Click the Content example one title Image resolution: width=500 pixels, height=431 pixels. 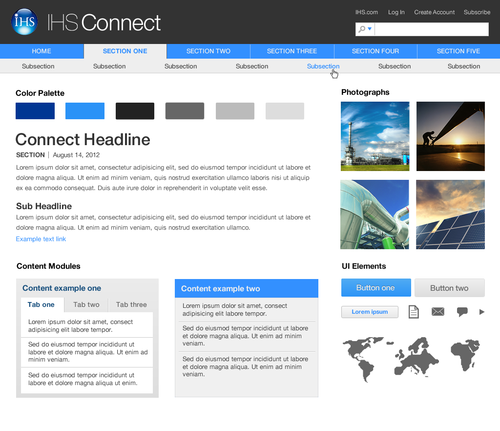pyautogui.click(x=62, y=288)
